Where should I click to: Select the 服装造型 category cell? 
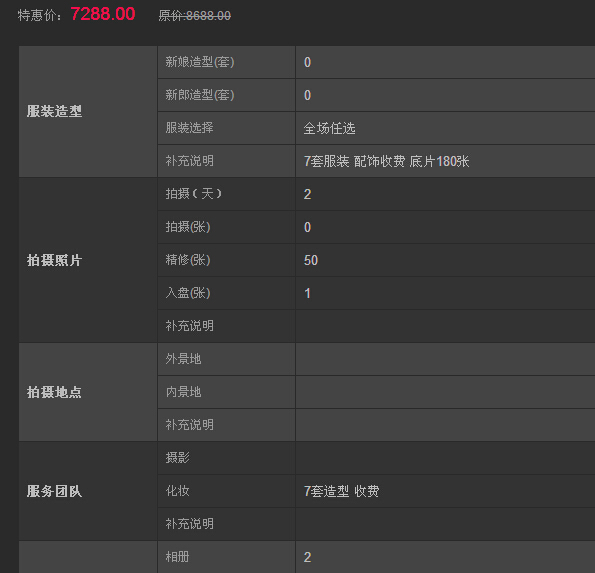coord(88,111)
